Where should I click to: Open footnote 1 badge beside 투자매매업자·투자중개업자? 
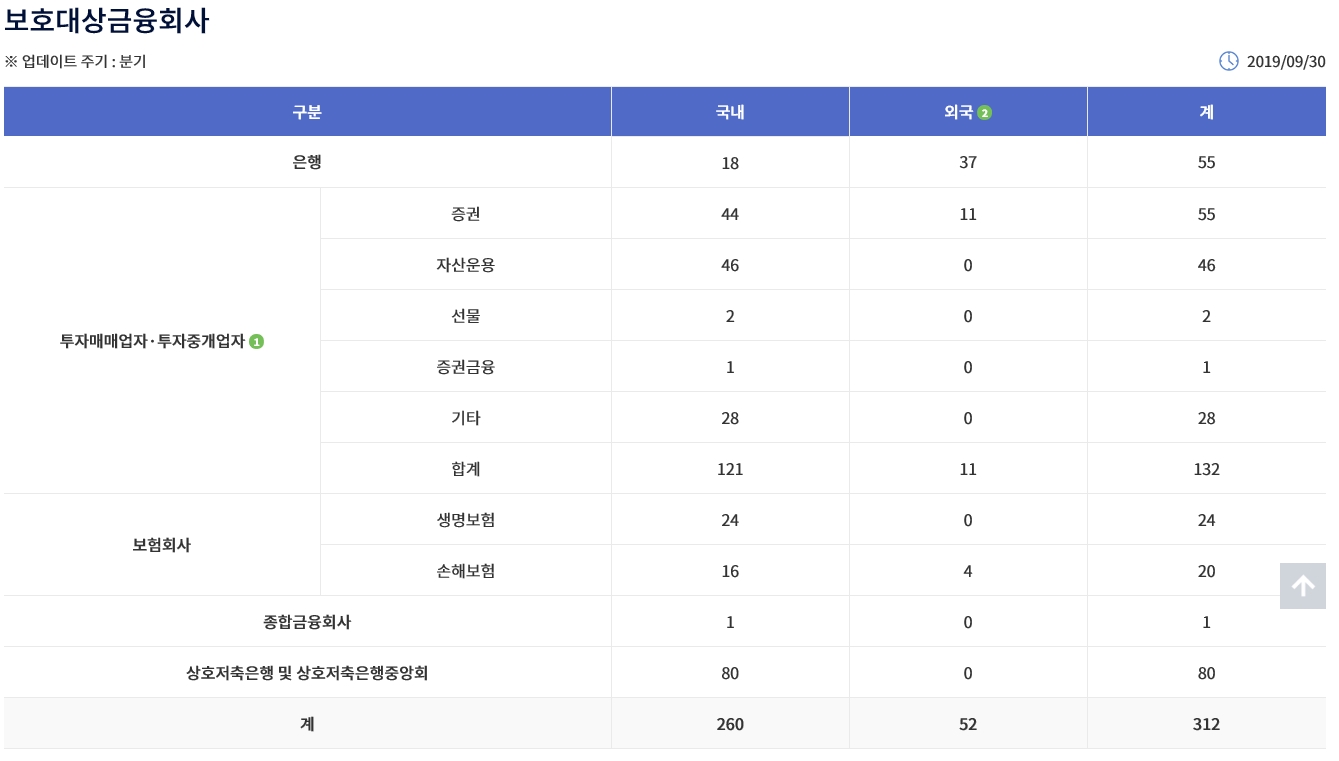tap(257, 342)
